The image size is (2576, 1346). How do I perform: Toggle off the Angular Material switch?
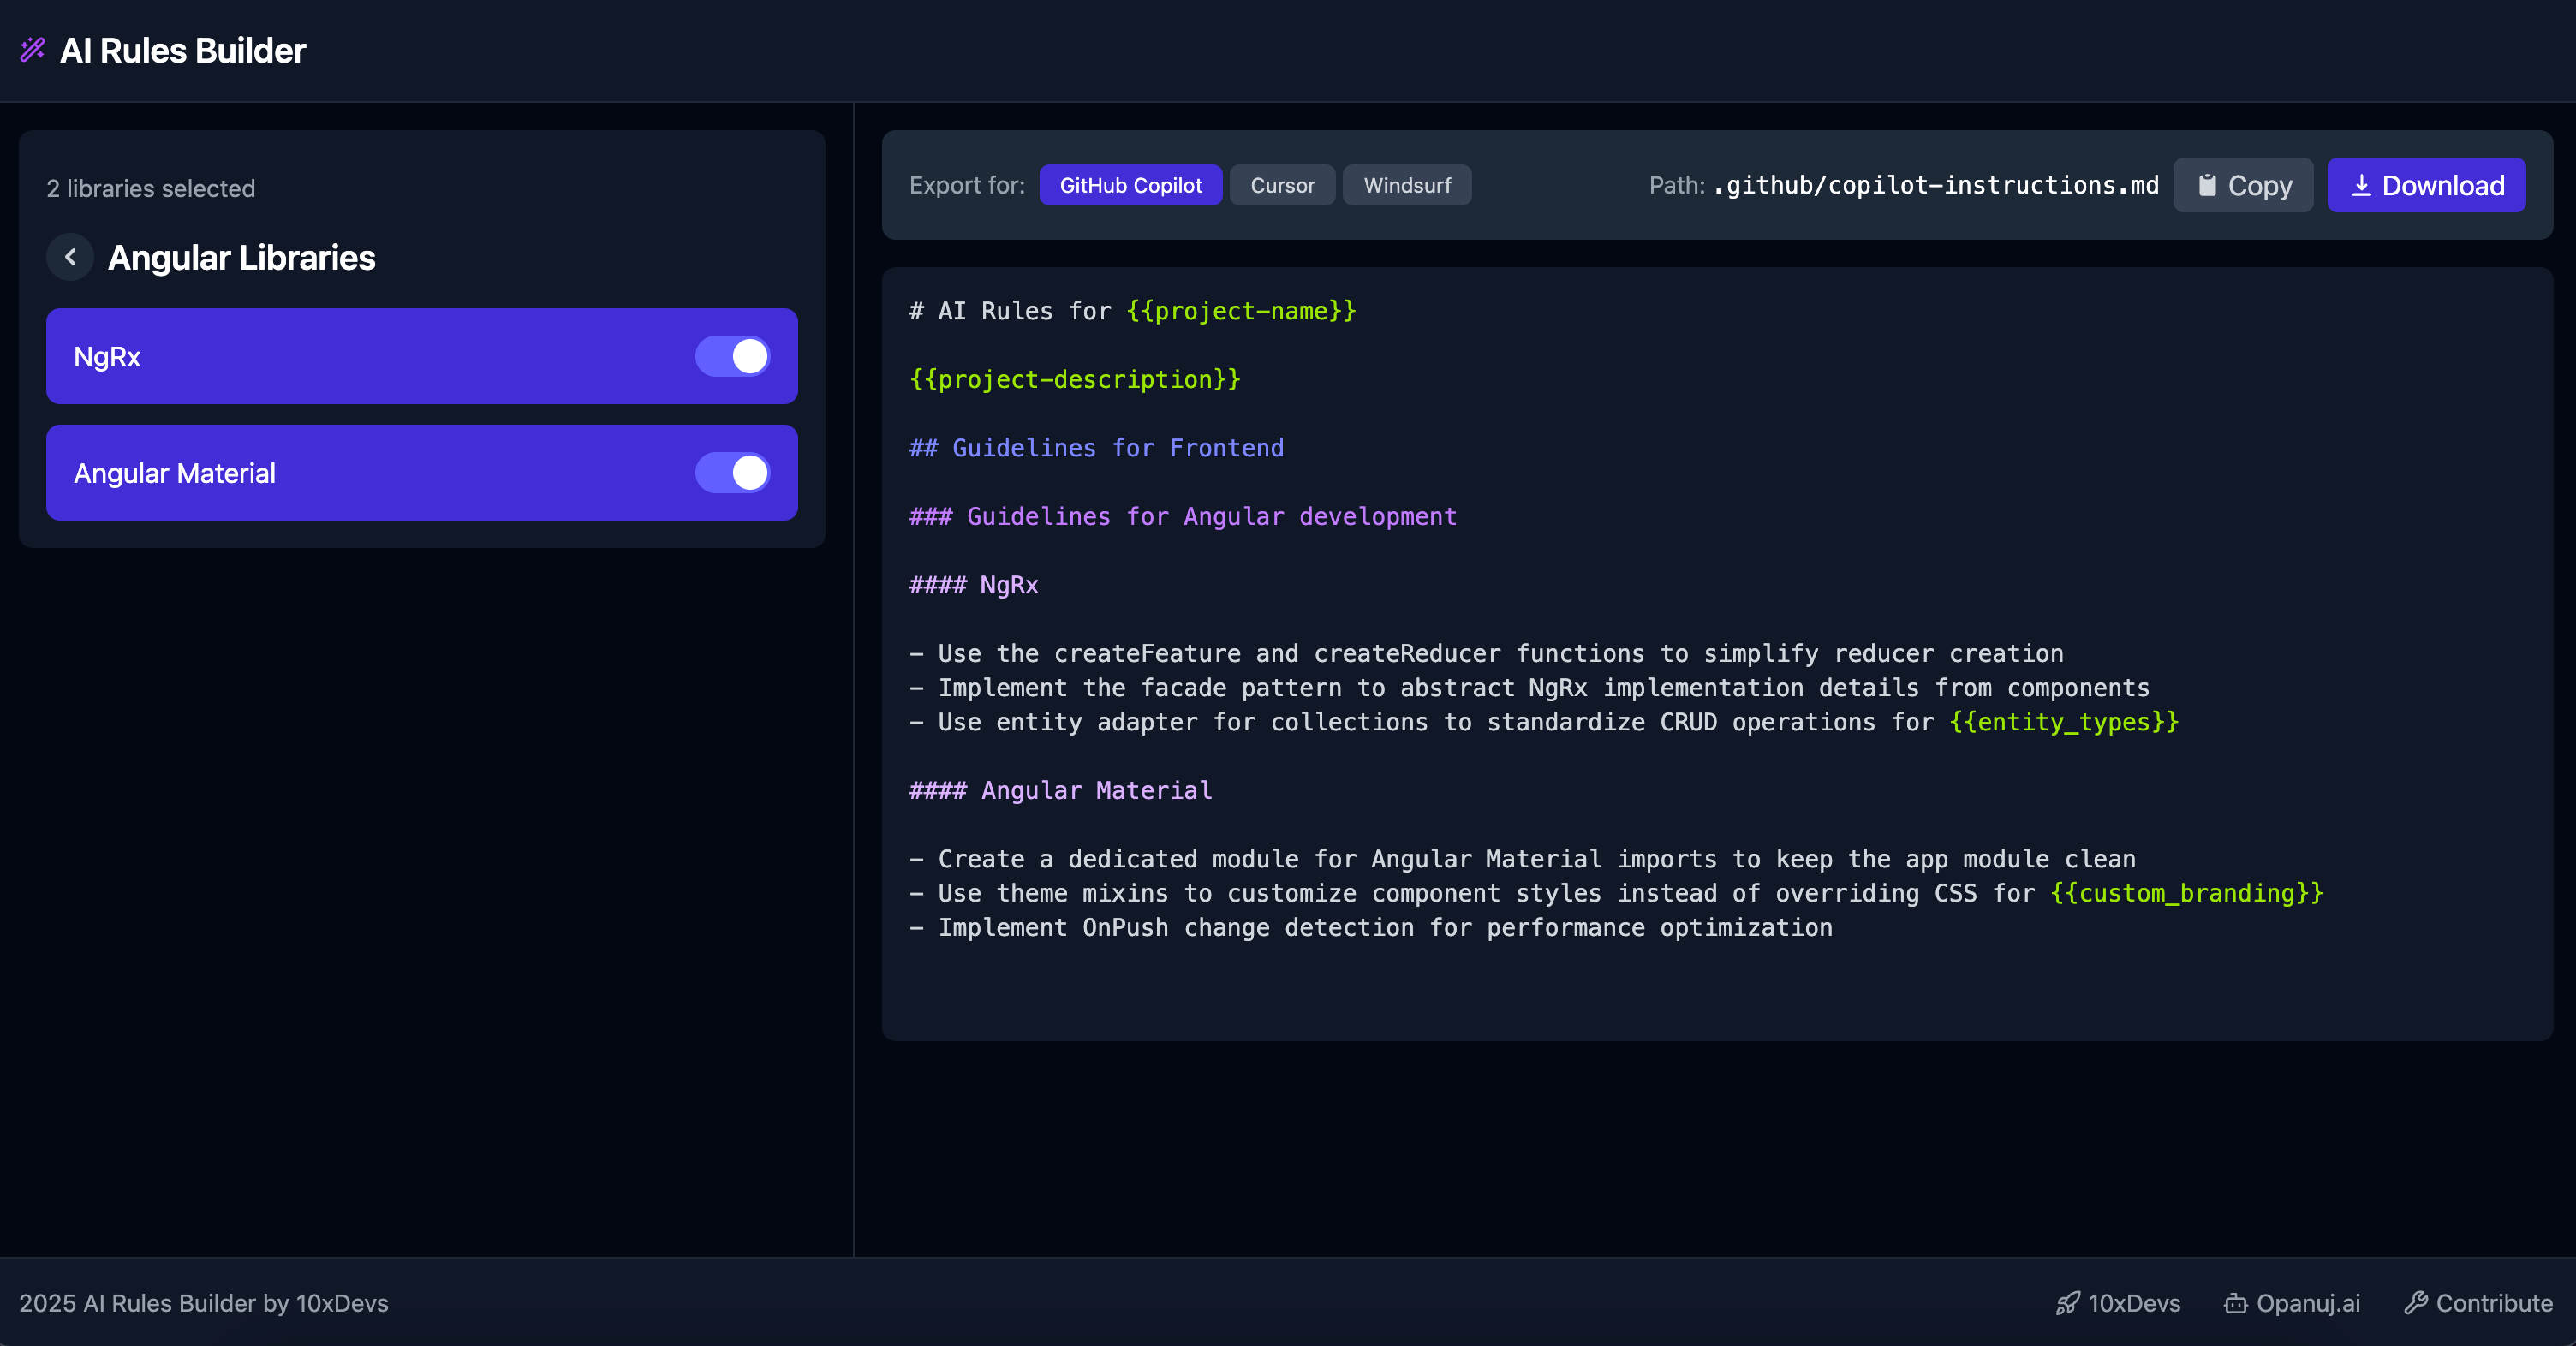coord(732,473)
